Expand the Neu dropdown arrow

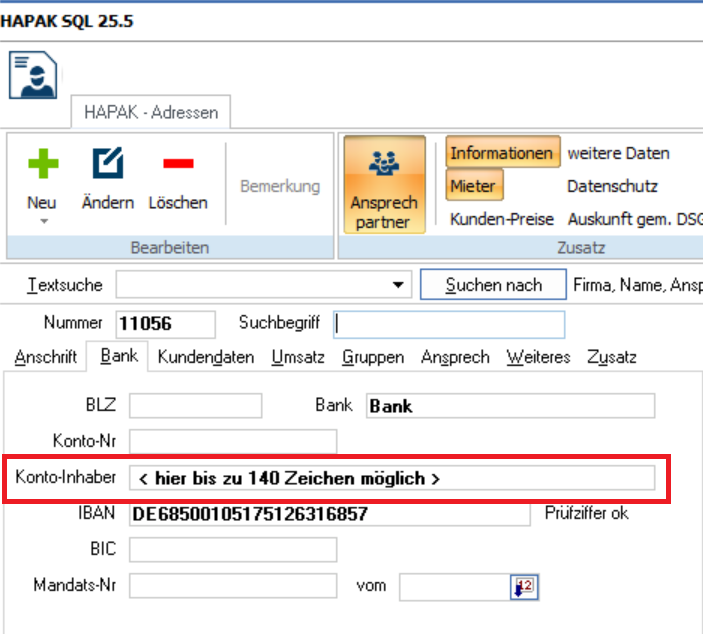click(42, 221)
